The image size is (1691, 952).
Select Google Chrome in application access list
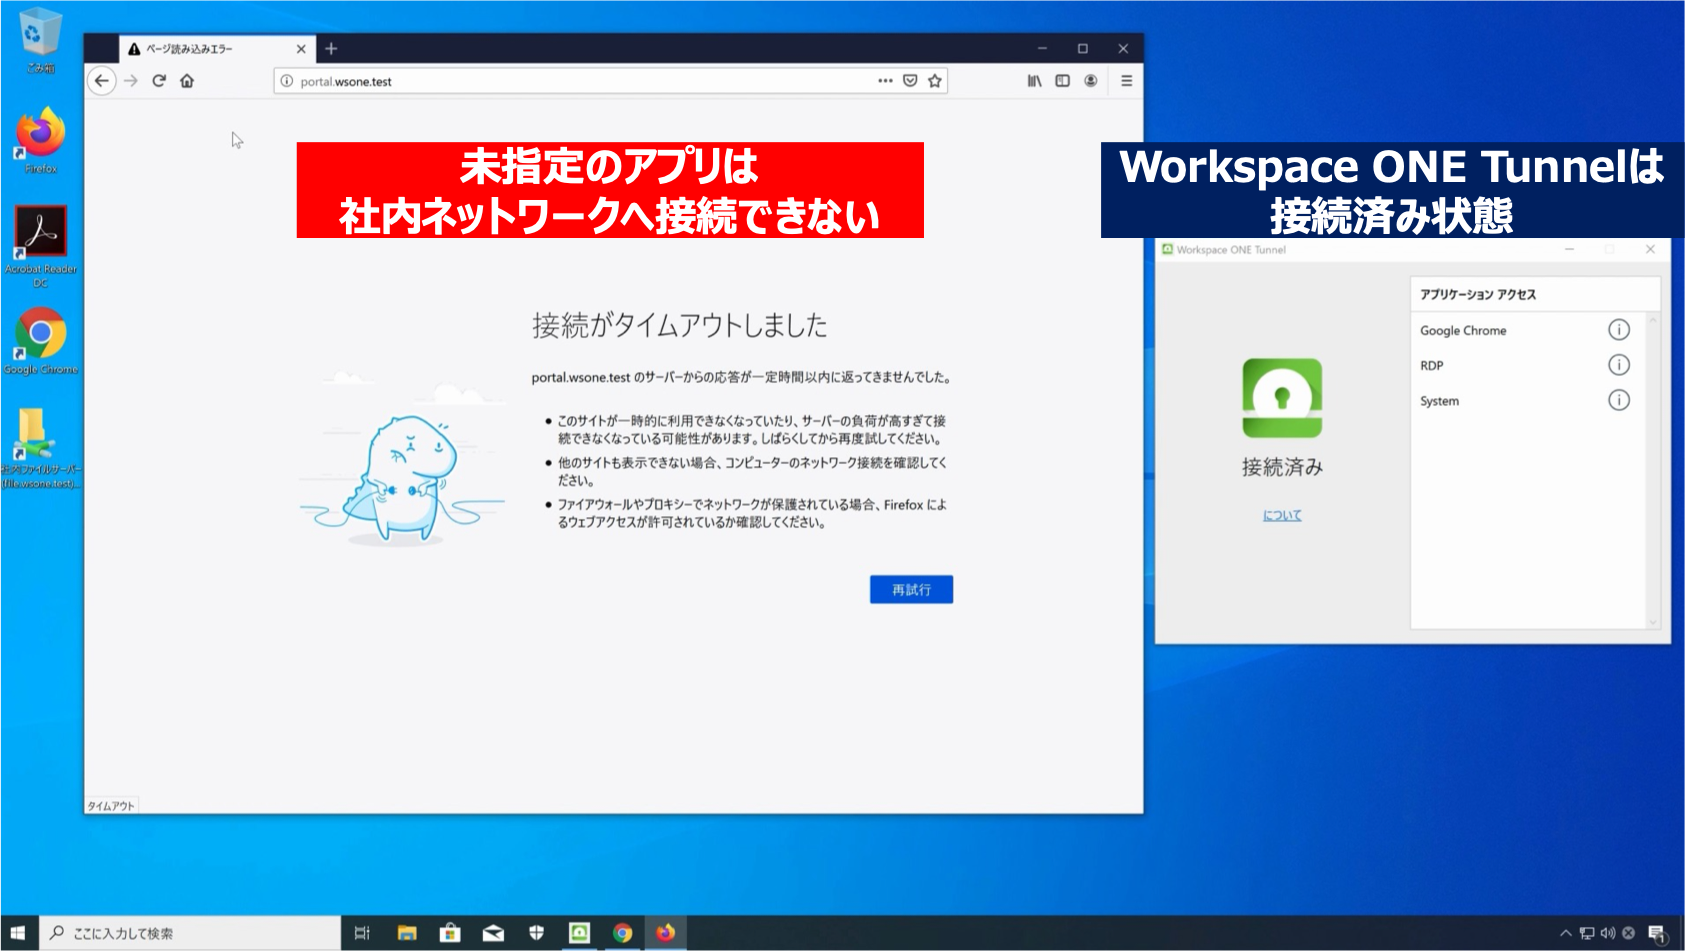tap(1463, 331)
